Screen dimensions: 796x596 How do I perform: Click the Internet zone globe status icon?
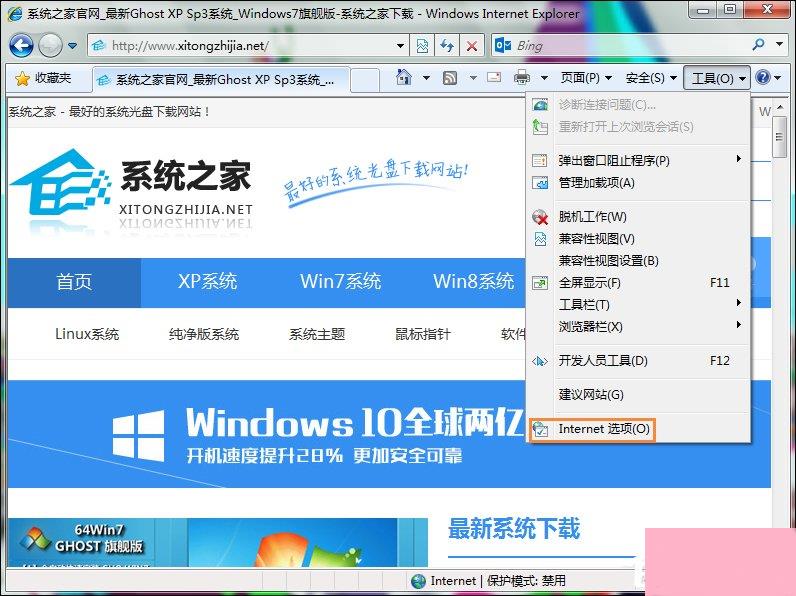click(x=418, y=581)
